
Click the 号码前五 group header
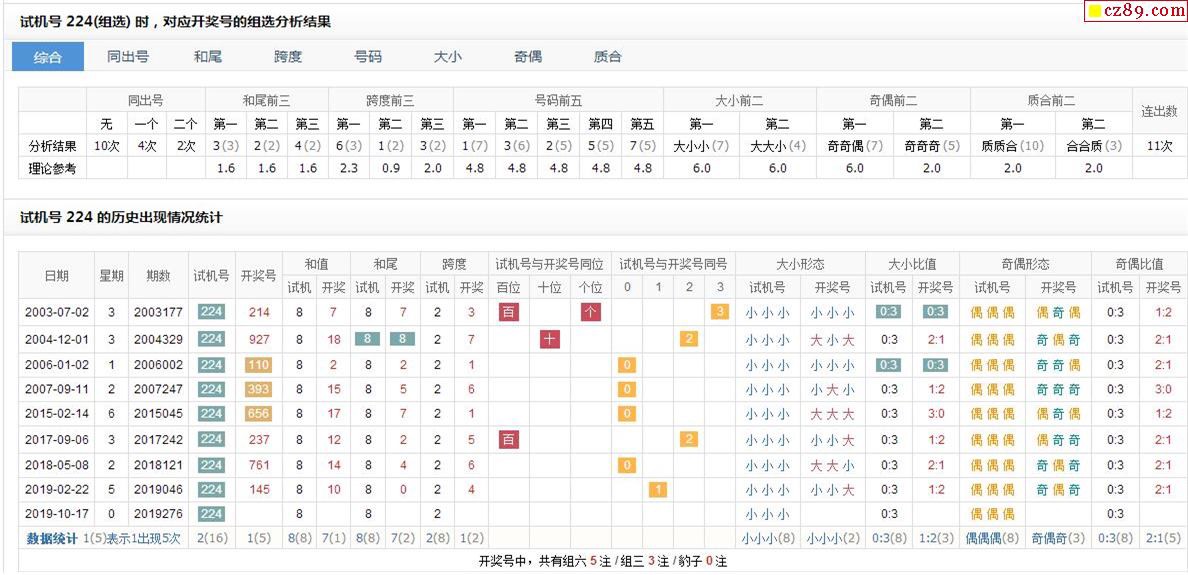[558, 100]
